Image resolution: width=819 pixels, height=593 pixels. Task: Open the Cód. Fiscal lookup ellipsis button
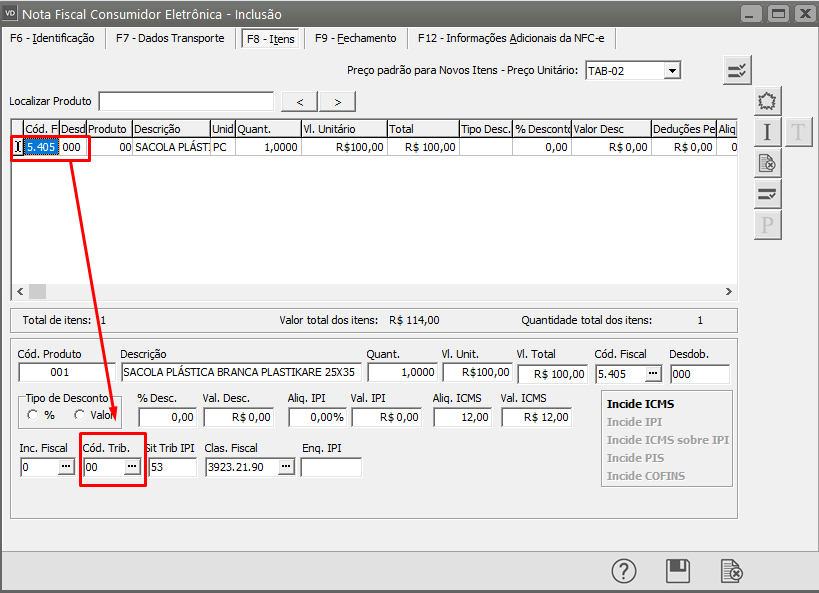click(x=653, y=374)
